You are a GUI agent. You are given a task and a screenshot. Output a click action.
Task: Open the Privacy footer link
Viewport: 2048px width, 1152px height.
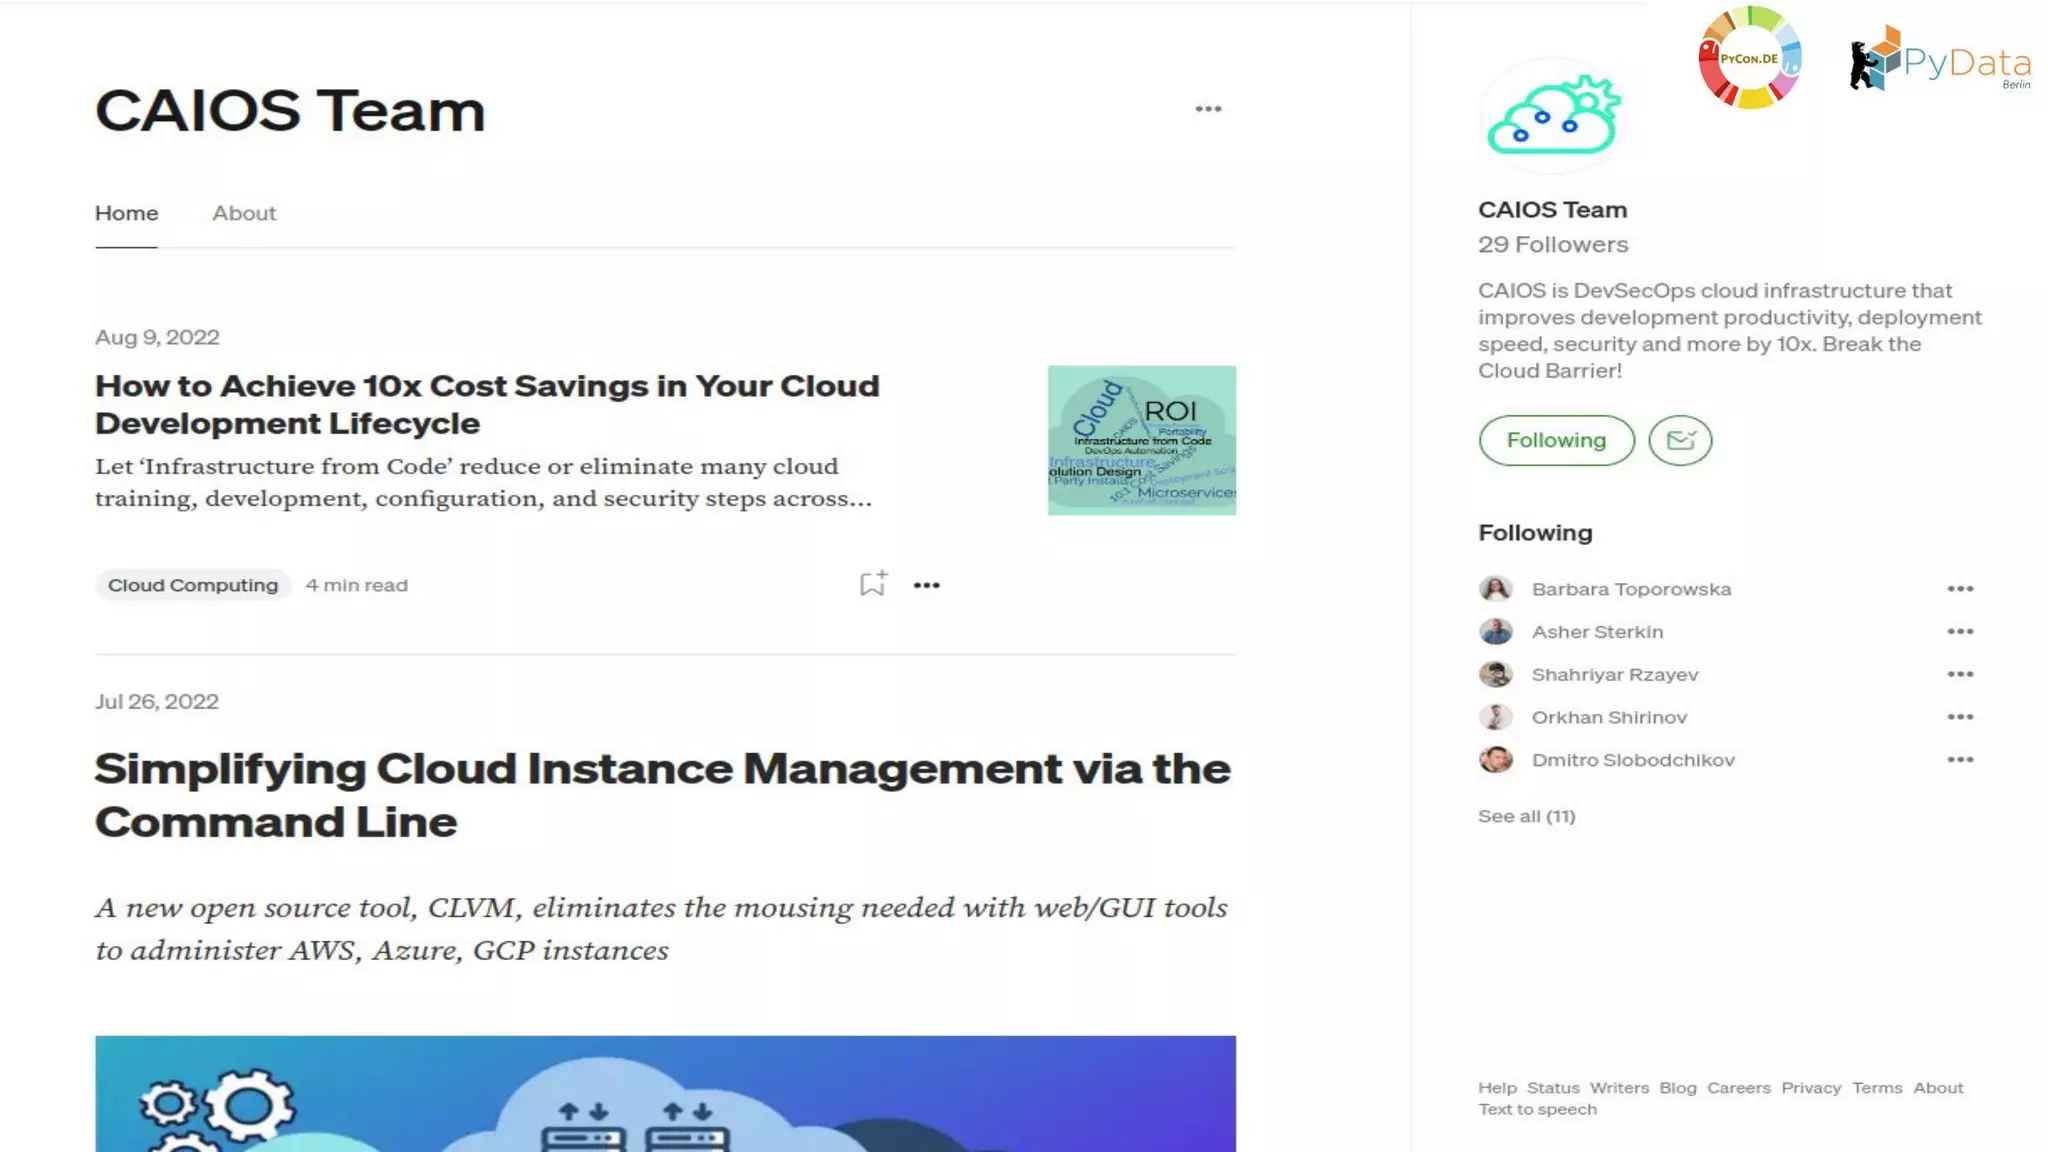click(x=1811, y=1088)
